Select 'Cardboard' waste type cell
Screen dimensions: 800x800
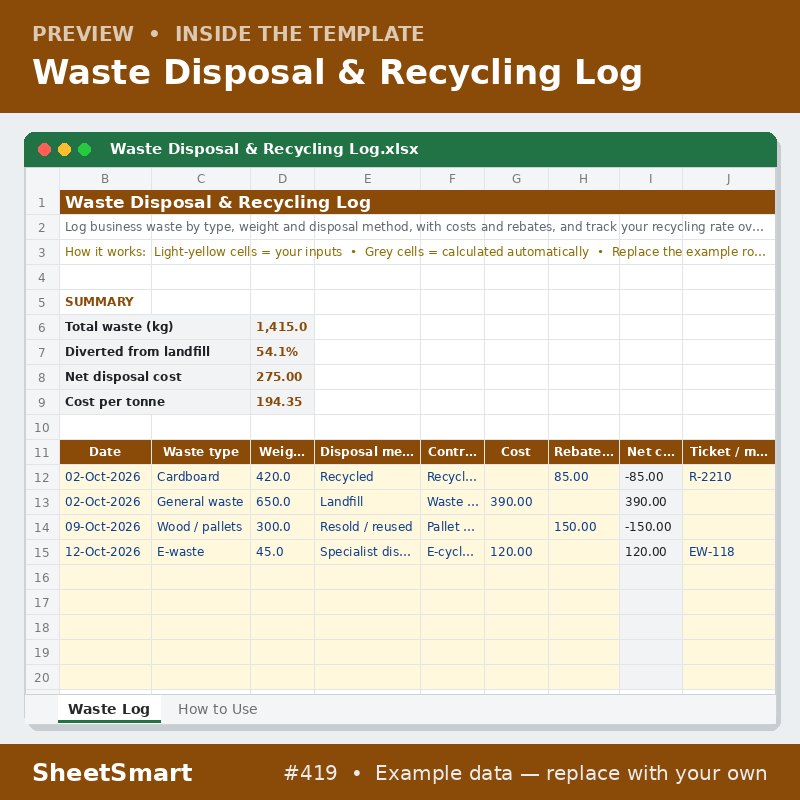[x=201, y=477]
